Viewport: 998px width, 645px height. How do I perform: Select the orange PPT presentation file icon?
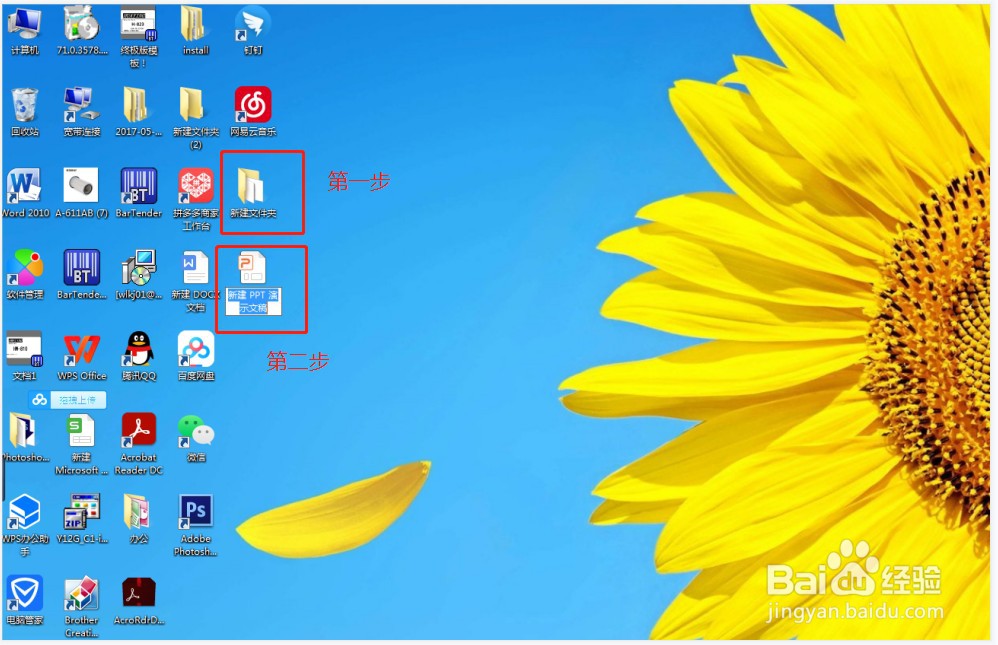coord(253,267)
